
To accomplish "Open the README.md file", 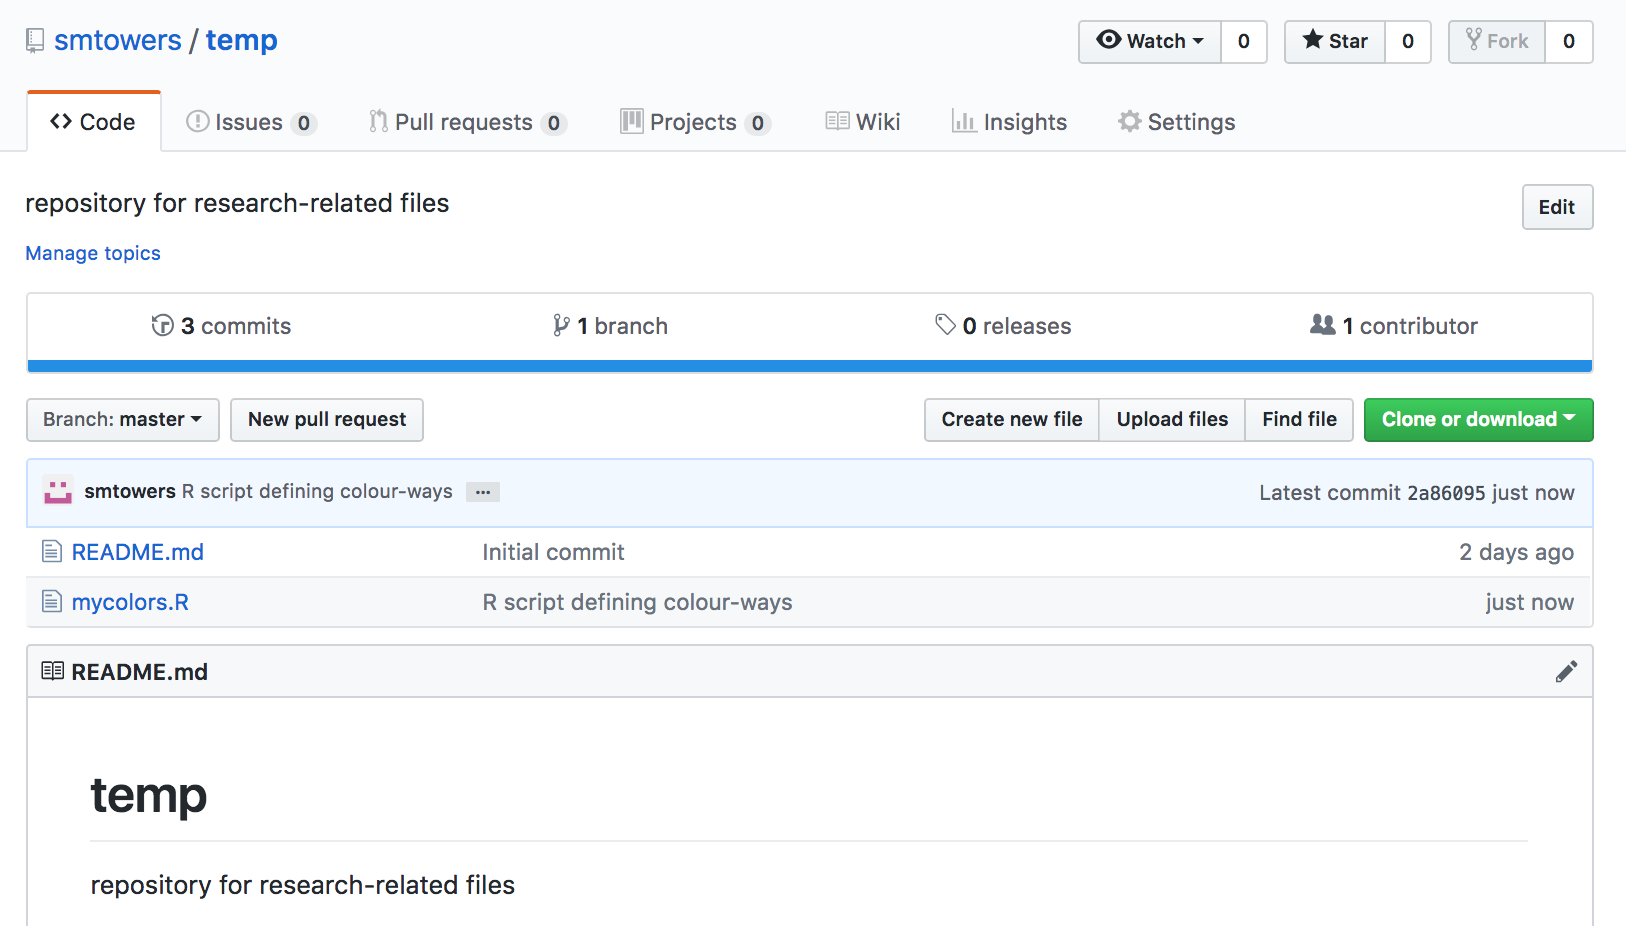I will click(138, 552).
